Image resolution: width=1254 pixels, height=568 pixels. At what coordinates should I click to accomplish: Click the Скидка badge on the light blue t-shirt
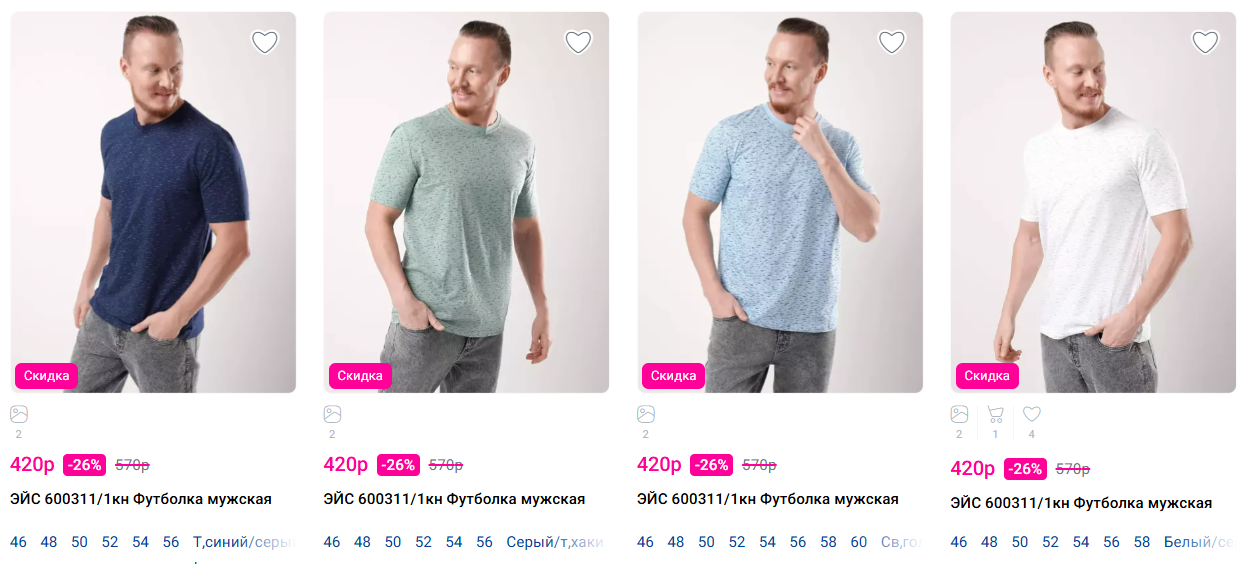pyautogui.click(x=673, y=376)
